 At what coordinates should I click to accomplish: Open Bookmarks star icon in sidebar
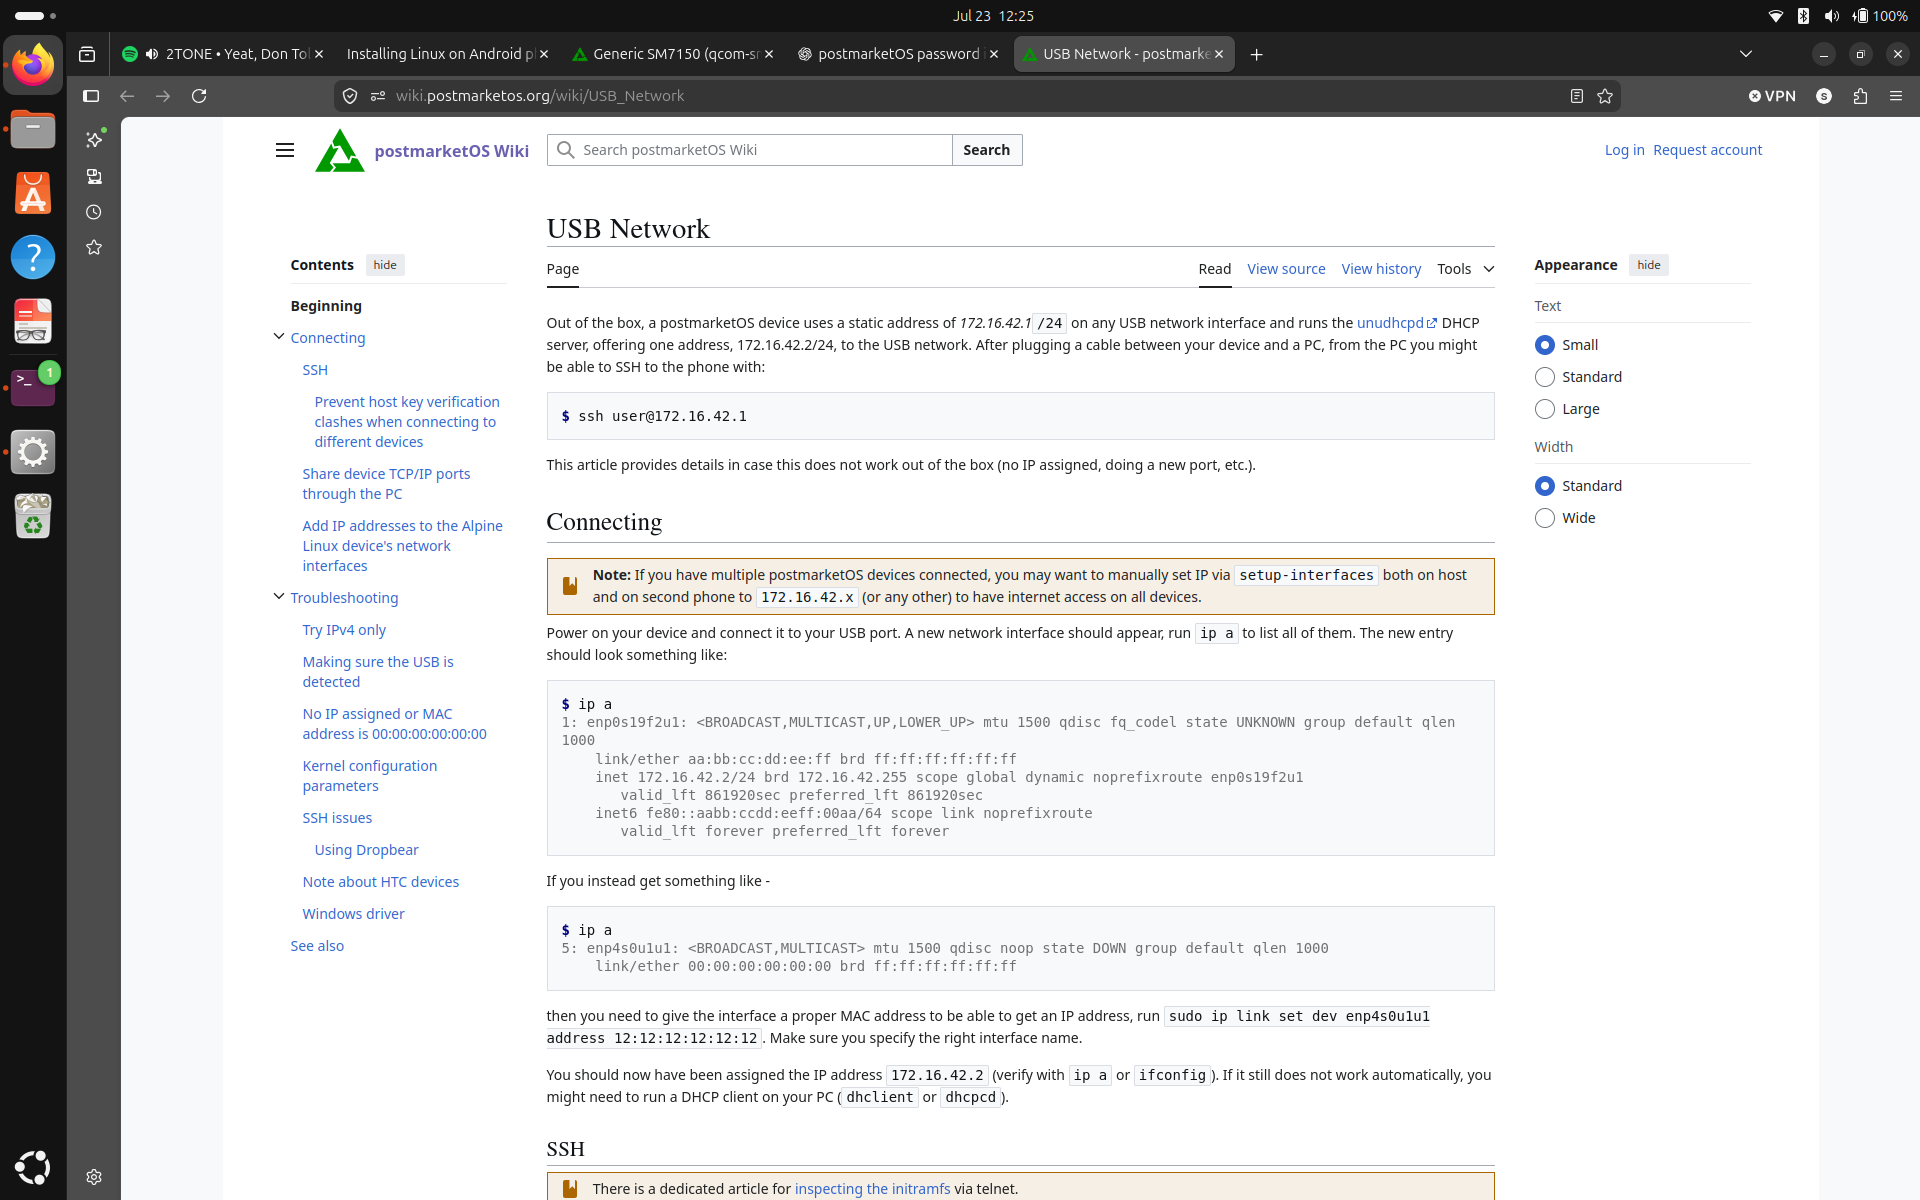pyautogui.click(x=94, y=248)
